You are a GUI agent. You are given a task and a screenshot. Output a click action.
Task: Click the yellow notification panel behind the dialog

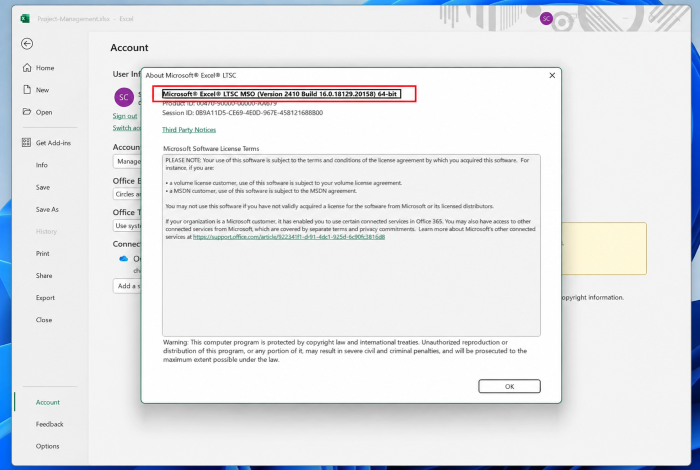pyautogui.click(x=604, y=248)
